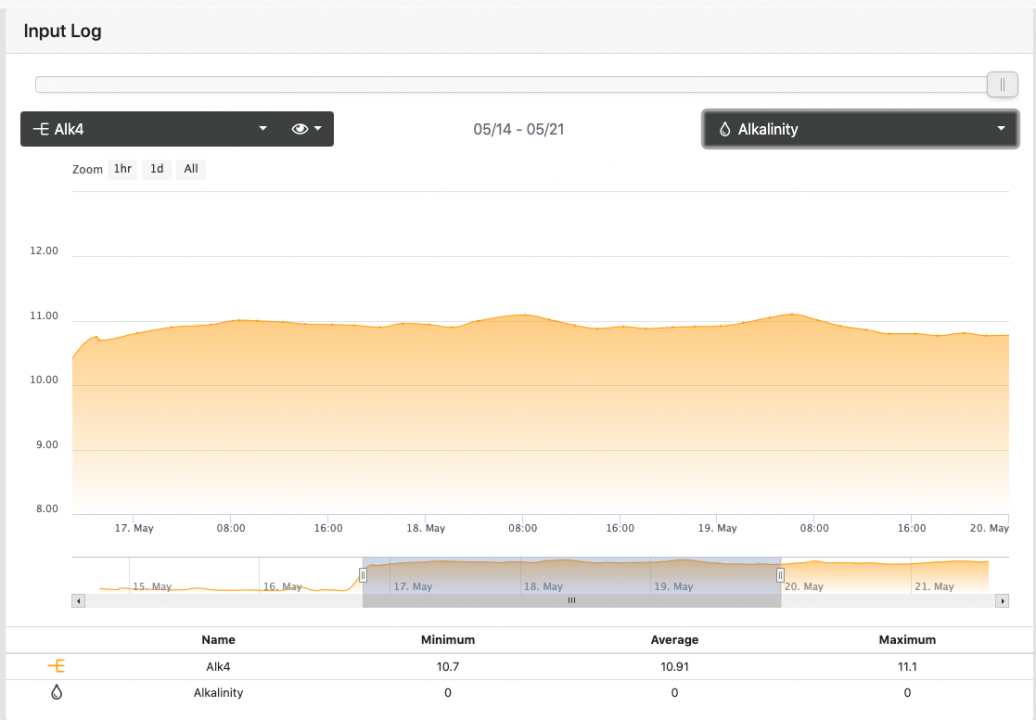Click the top range slider handle

click(1002, 85)
